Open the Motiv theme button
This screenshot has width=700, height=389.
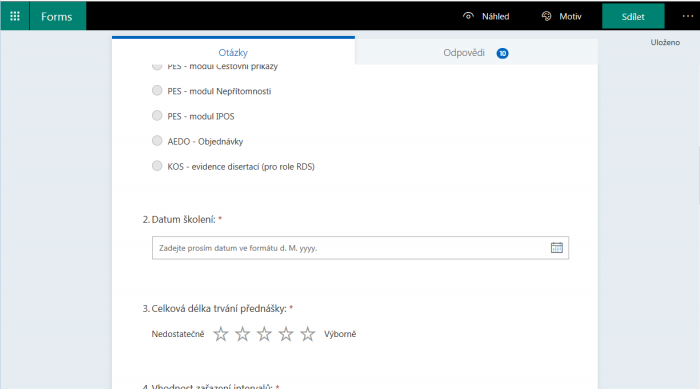coord(562,16)
